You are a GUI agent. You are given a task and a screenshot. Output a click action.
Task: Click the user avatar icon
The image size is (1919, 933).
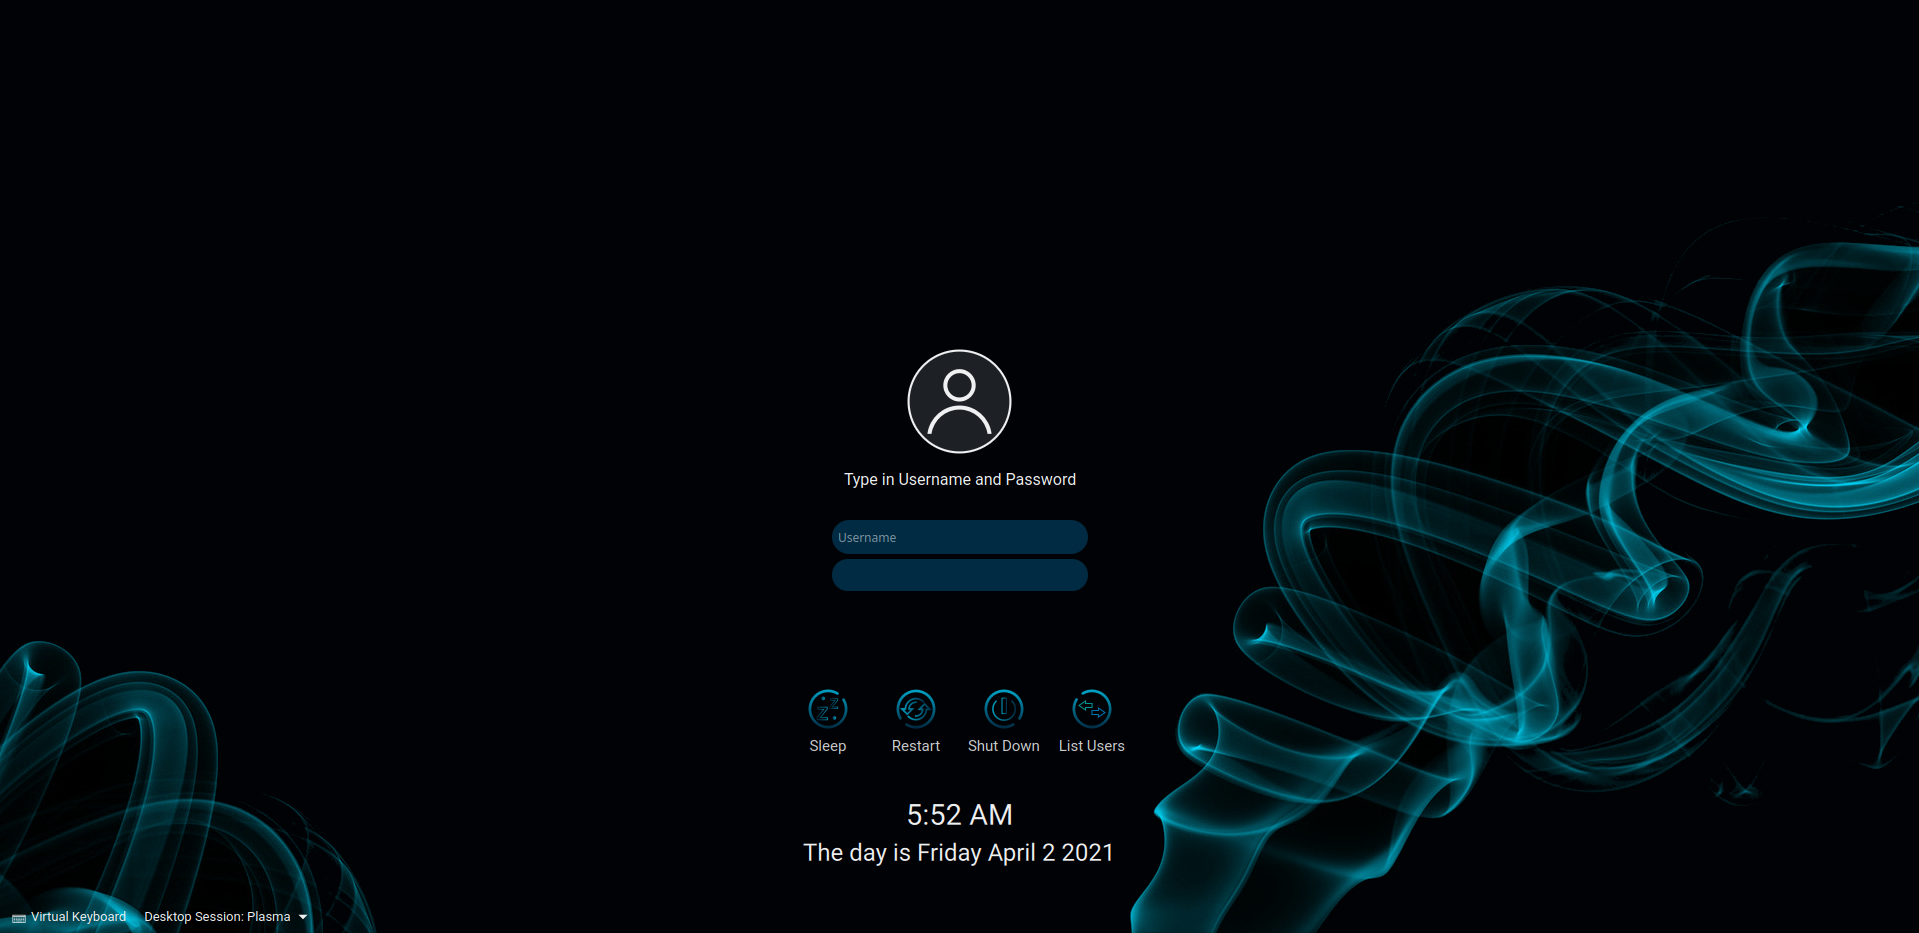tap(959, 401)
